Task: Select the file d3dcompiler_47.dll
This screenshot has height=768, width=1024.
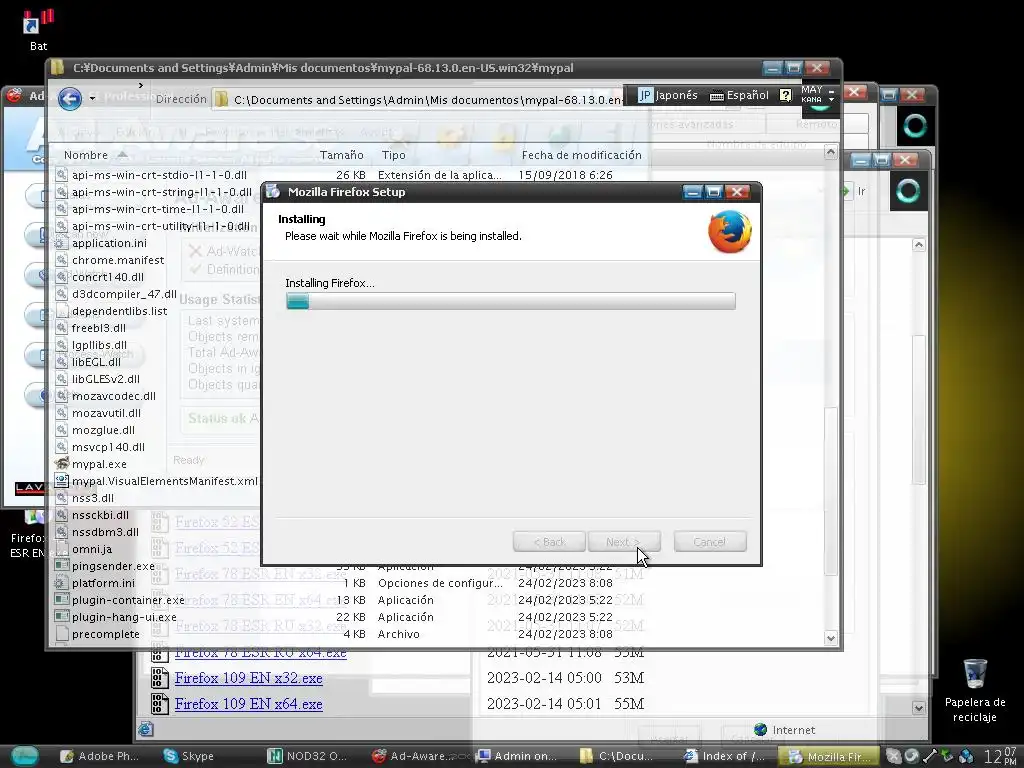Action: (124, 294)
